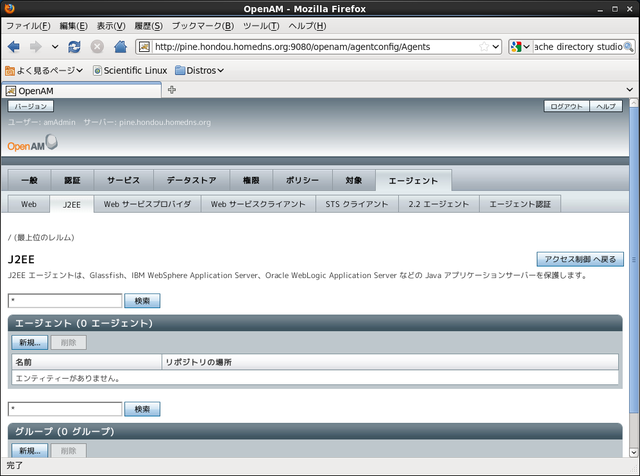Switch to the Web サービスプロバイダ tab
The width and height of the screenshot is (640, 476).
pos(147,204)
